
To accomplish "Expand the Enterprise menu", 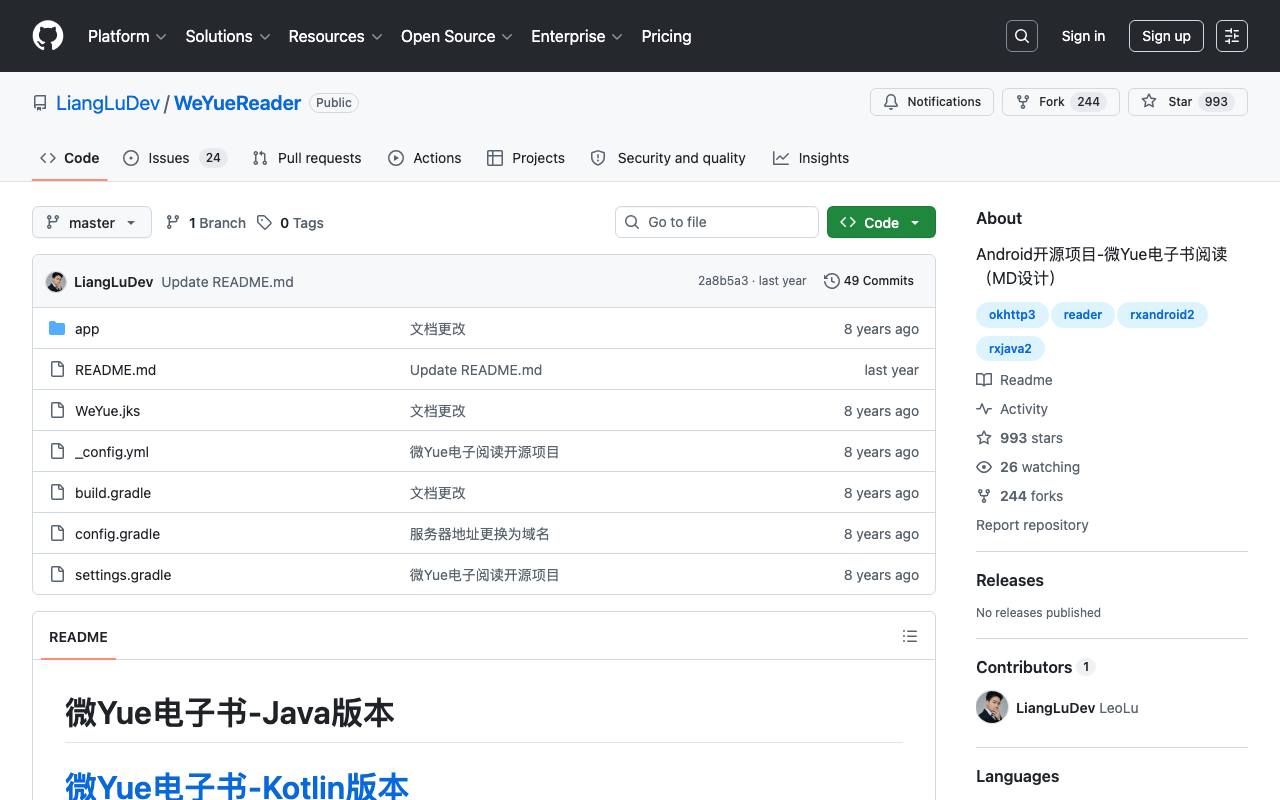I will click(x=577, y=36).
